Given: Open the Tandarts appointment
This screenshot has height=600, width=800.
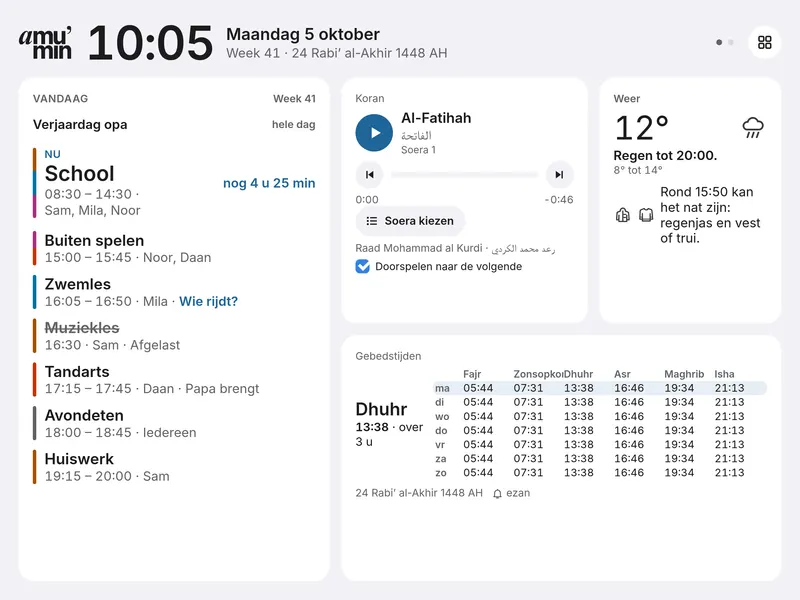Looking at the screenshot, I should pos(174,380).
